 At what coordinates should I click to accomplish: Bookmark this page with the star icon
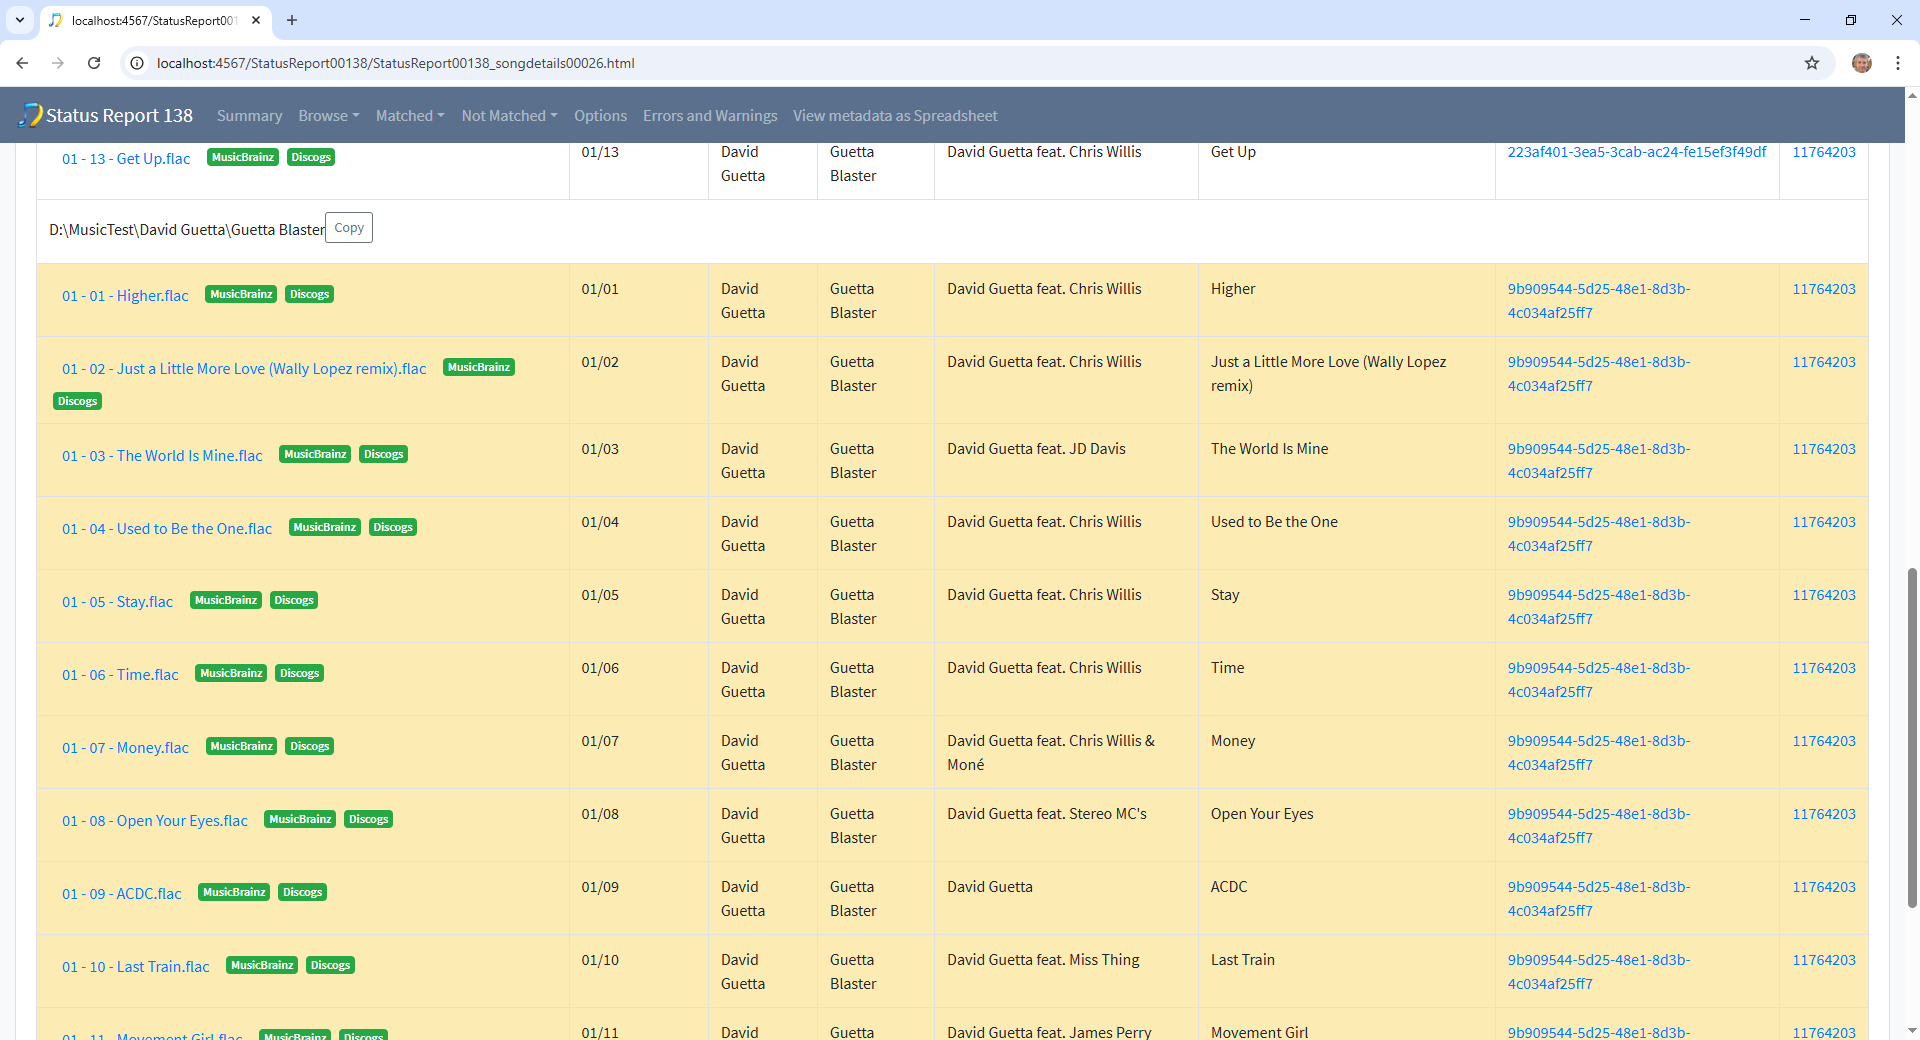pos(1811,63)
